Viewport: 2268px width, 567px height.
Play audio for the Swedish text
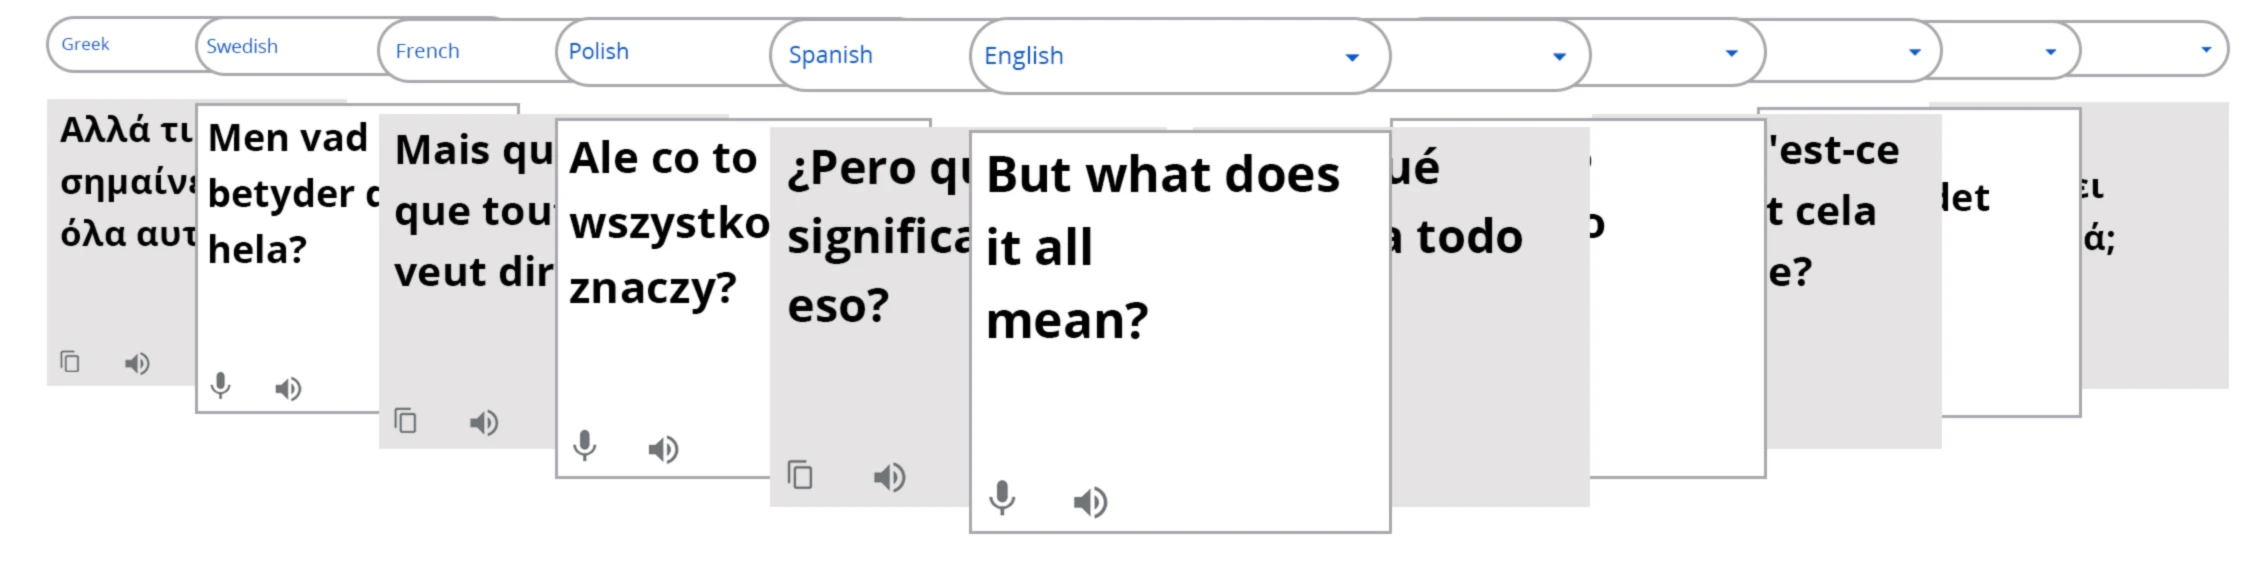tap(288, 388)
